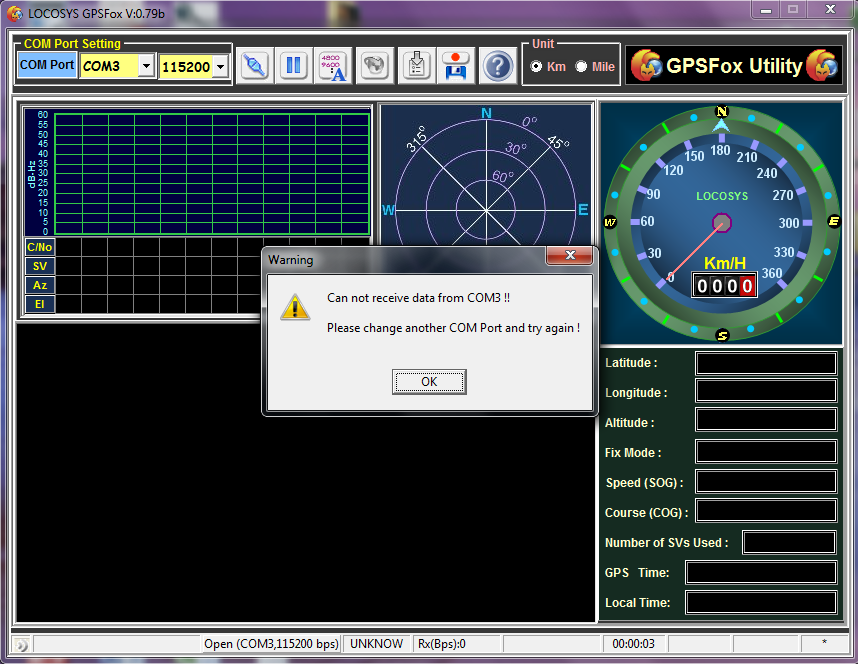
Task: Click the Speed (SOG) value field
Action: [x=766, y=481]
